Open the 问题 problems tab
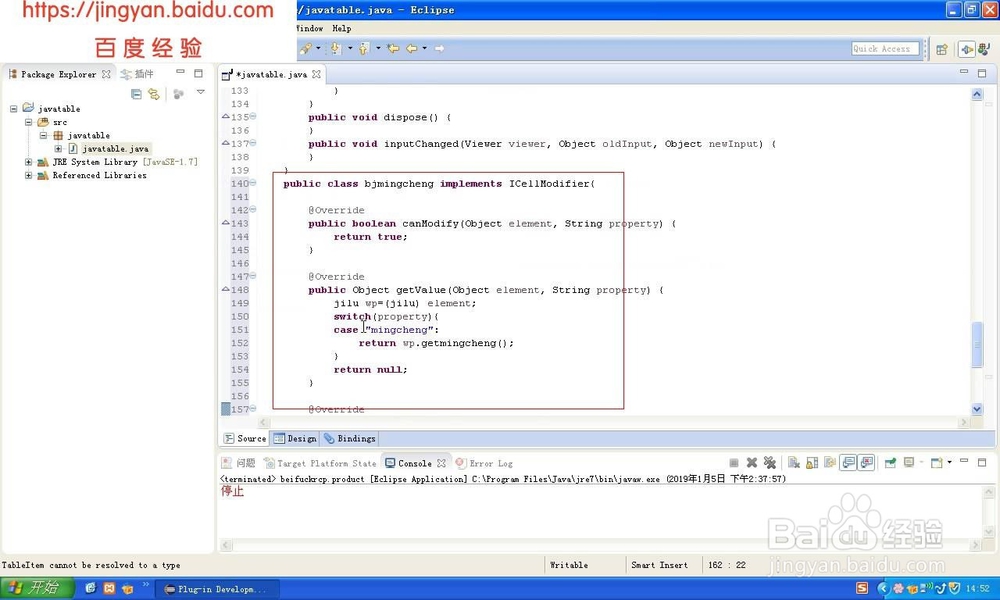This screenshot has width=1000, height=600. pyautogui.click(x=238, y=463)
